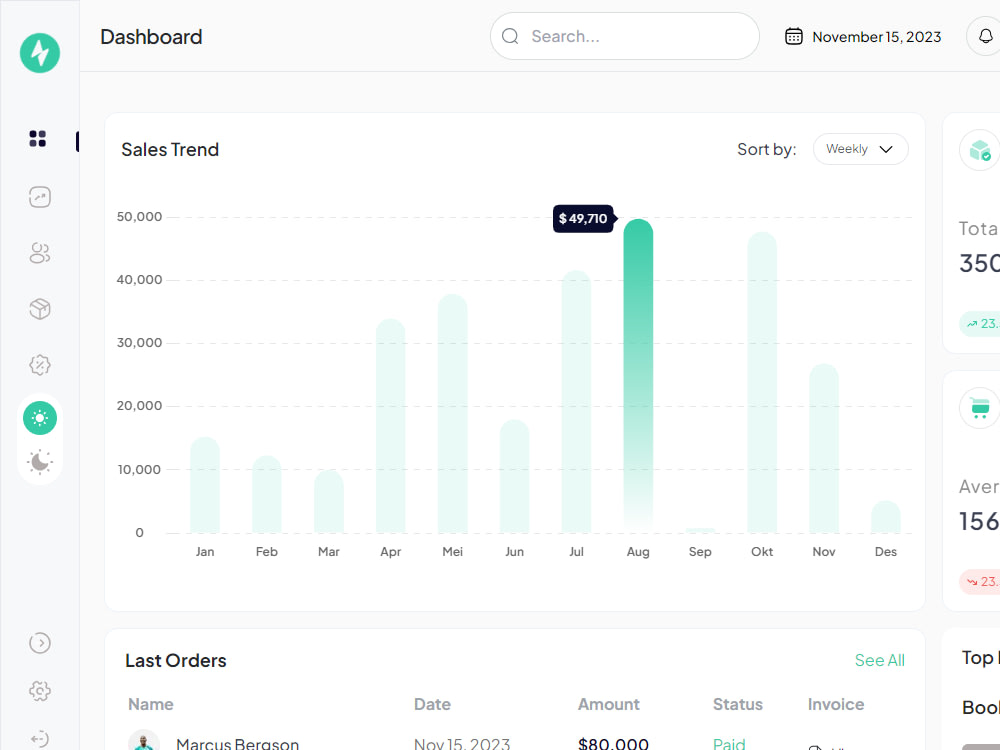Click the Aug highlighted sales bar

[638, 376]
